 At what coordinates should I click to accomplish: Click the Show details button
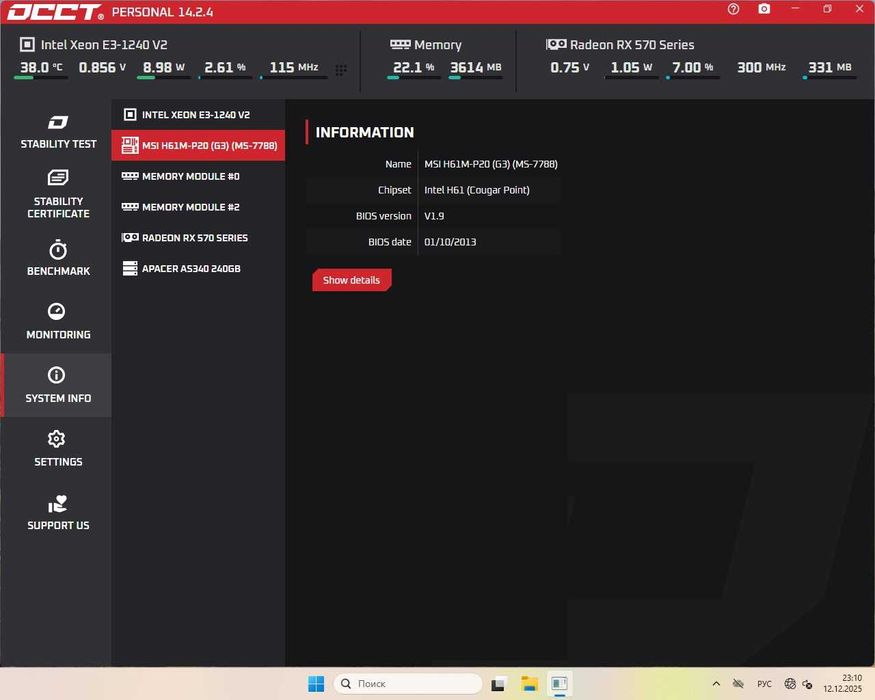[352, 280]
